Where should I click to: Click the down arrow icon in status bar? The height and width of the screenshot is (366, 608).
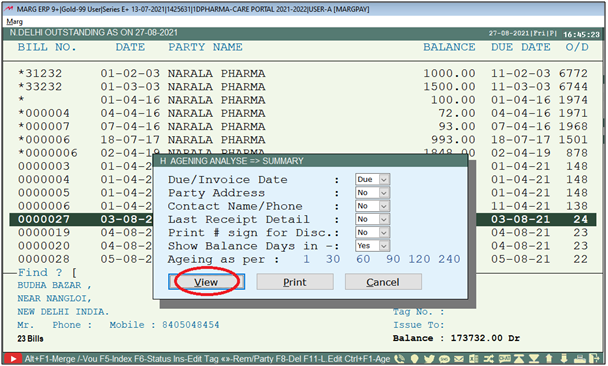[564, 359]
